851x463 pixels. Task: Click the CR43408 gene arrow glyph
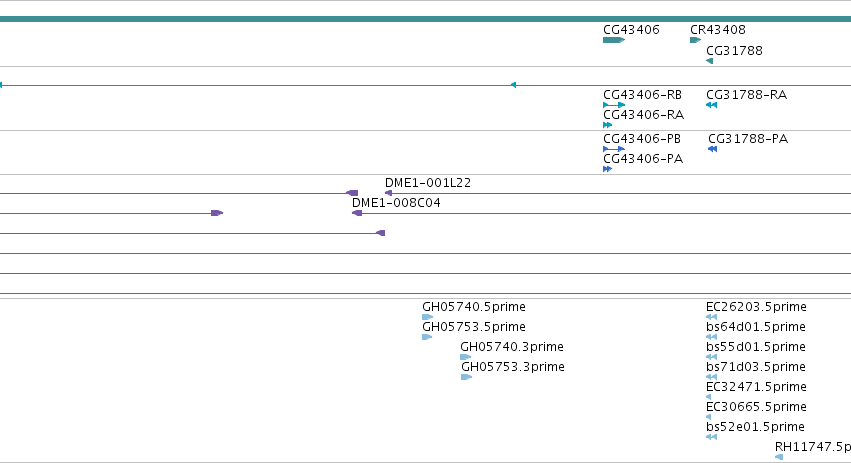(695, 40)
